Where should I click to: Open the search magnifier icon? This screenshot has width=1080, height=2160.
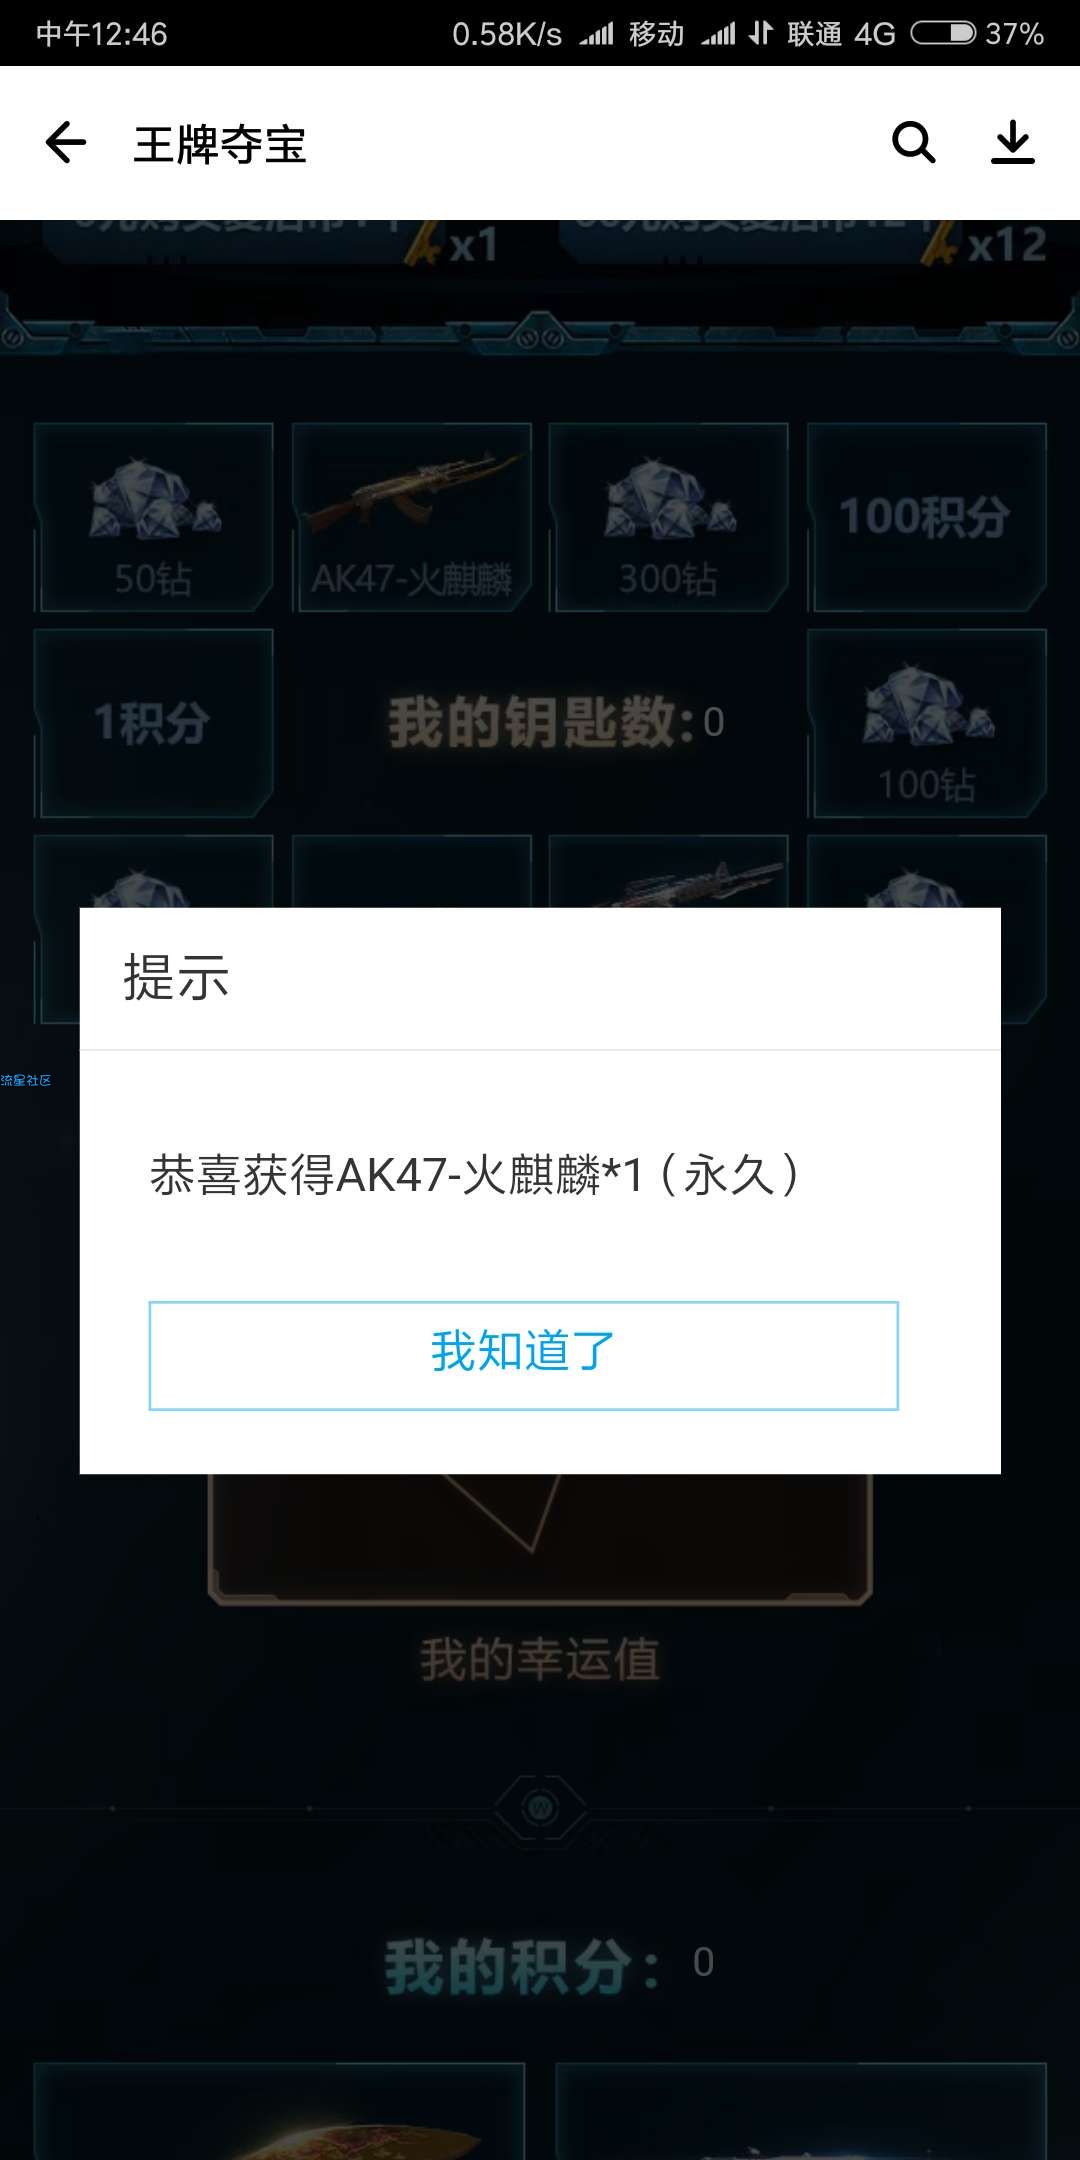pyautogui.click(x=913, y=143)
